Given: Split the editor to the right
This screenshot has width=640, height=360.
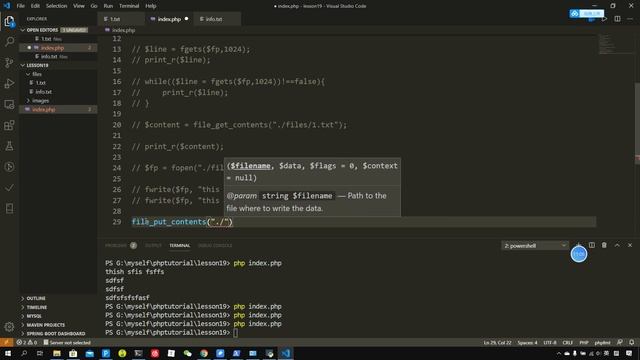Looking at the screenshot, I should 617,19.
